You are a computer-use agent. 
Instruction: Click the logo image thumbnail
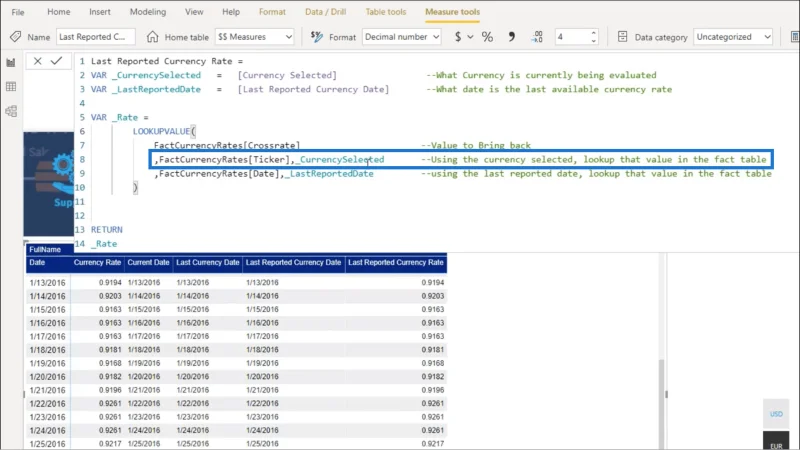[48, 184]
